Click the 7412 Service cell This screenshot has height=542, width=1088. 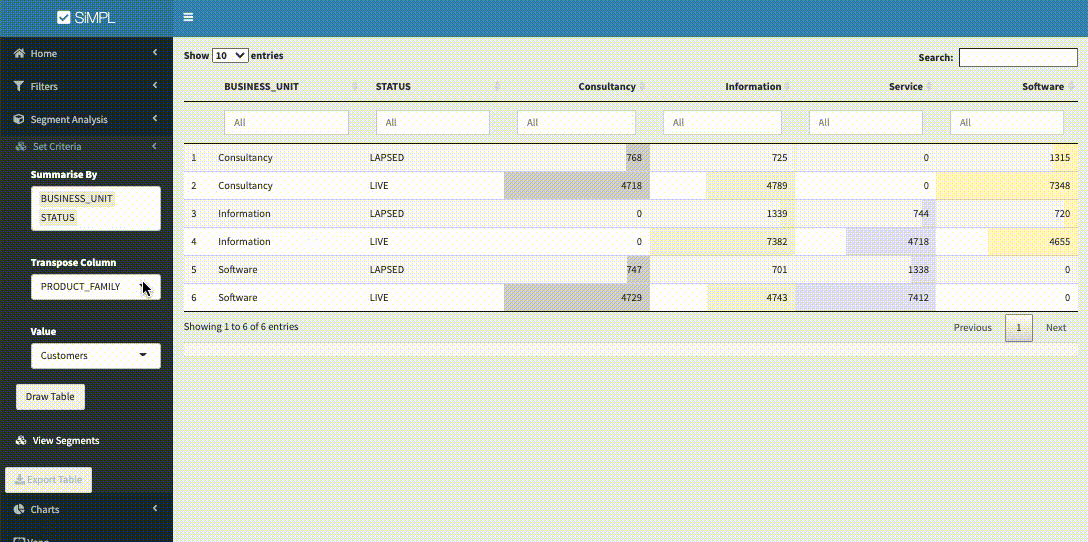[865, 298]
